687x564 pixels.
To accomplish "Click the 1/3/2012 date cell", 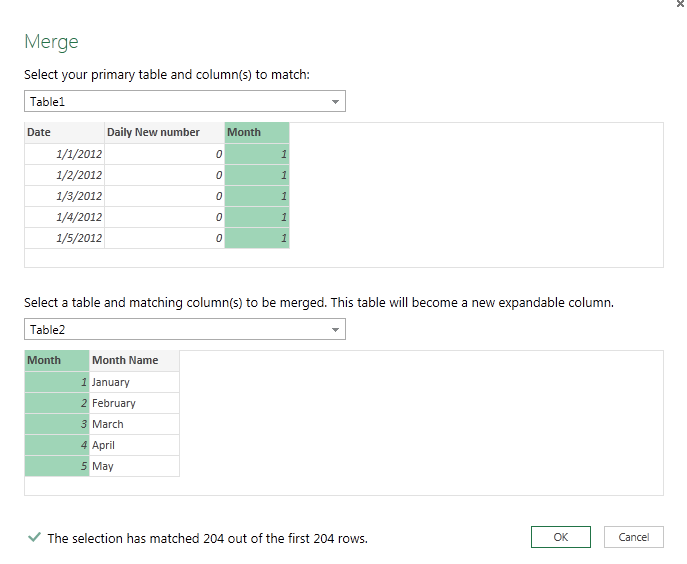I will point(64,196).
